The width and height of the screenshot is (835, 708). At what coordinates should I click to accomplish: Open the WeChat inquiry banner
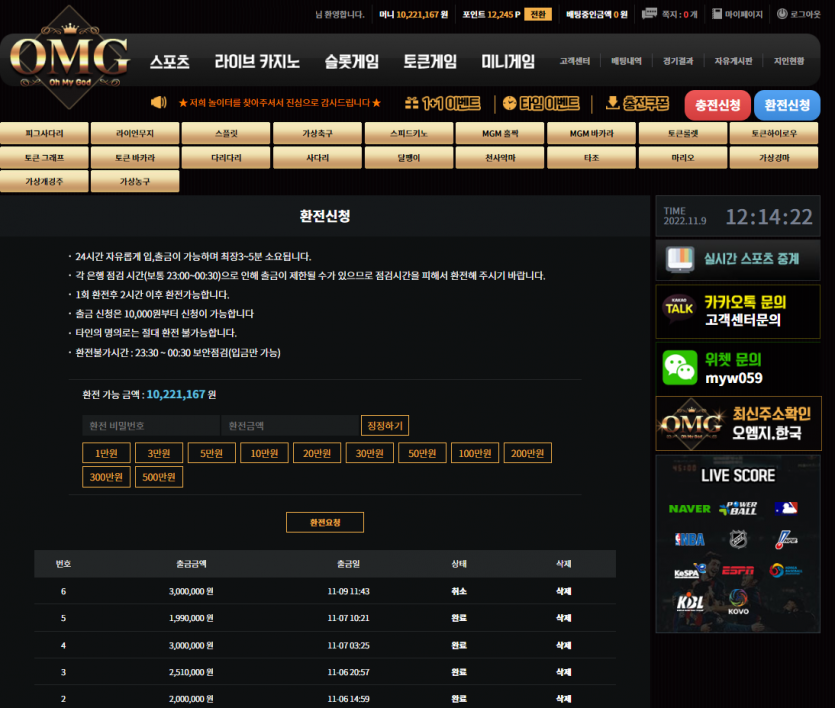738,368
